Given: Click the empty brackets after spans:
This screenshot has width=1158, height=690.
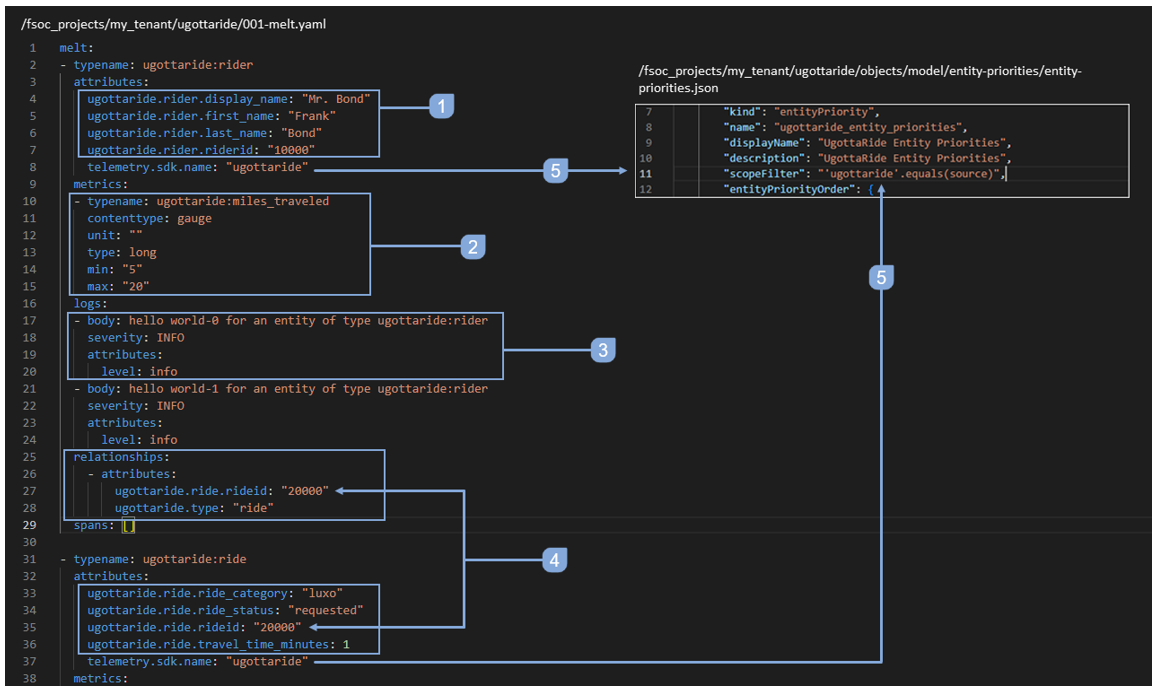Looking at the screenshot, I should (x=128, y=525).
